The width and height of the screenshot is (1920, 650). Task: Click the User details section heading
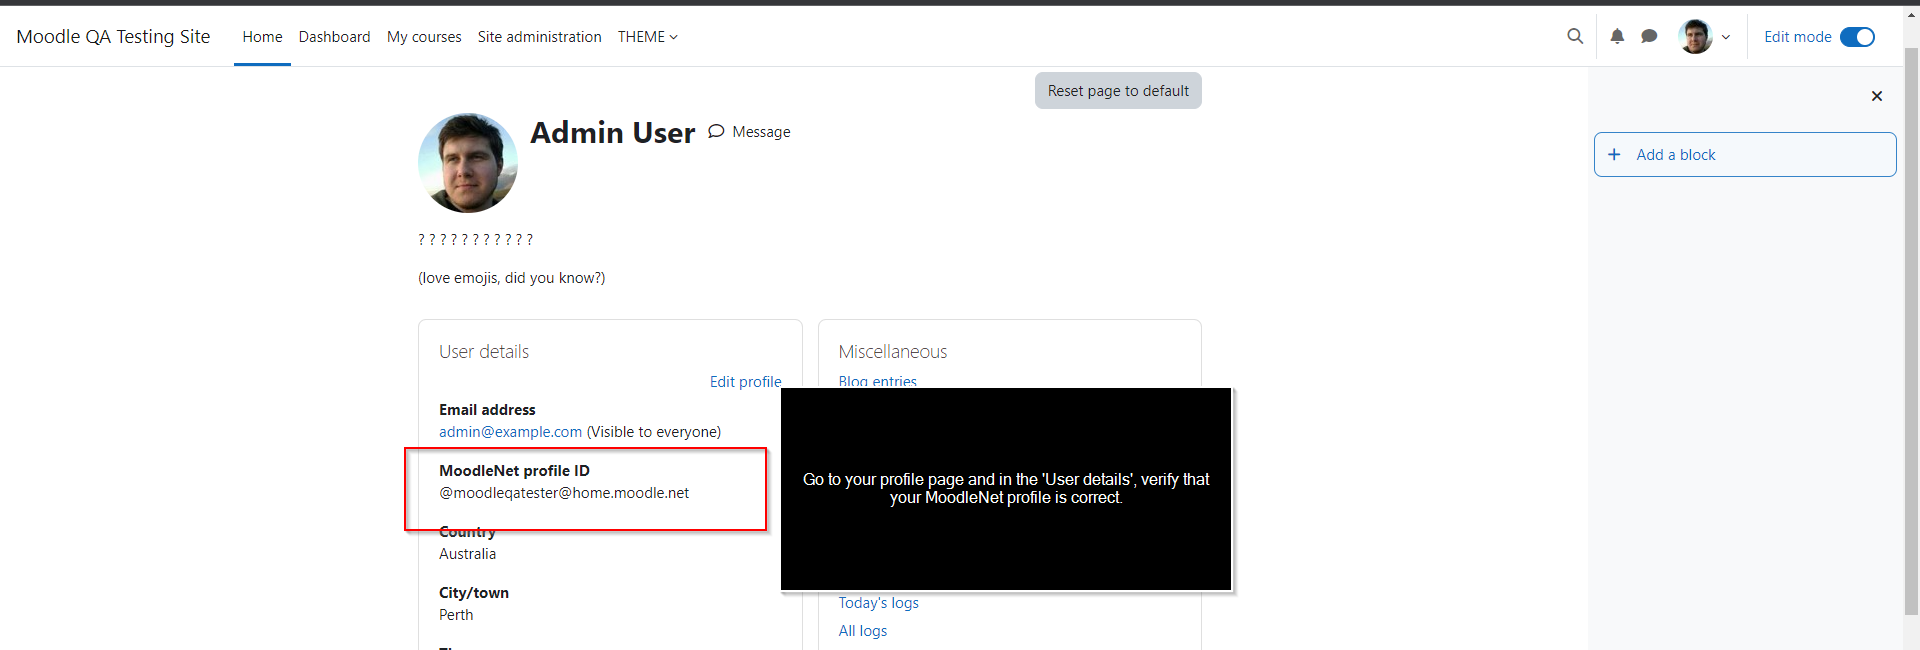[484, 352]
